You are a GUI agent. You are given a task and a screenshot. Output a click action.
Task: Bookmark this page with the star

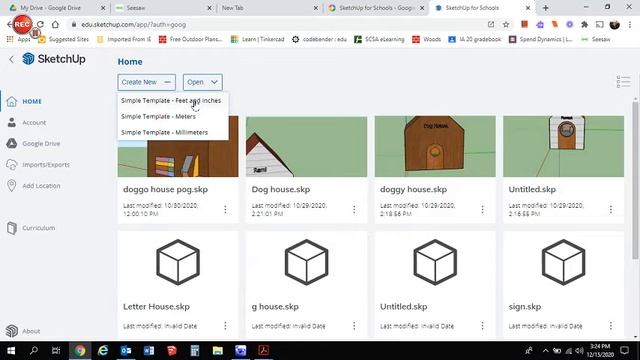(x=506, y=24)
